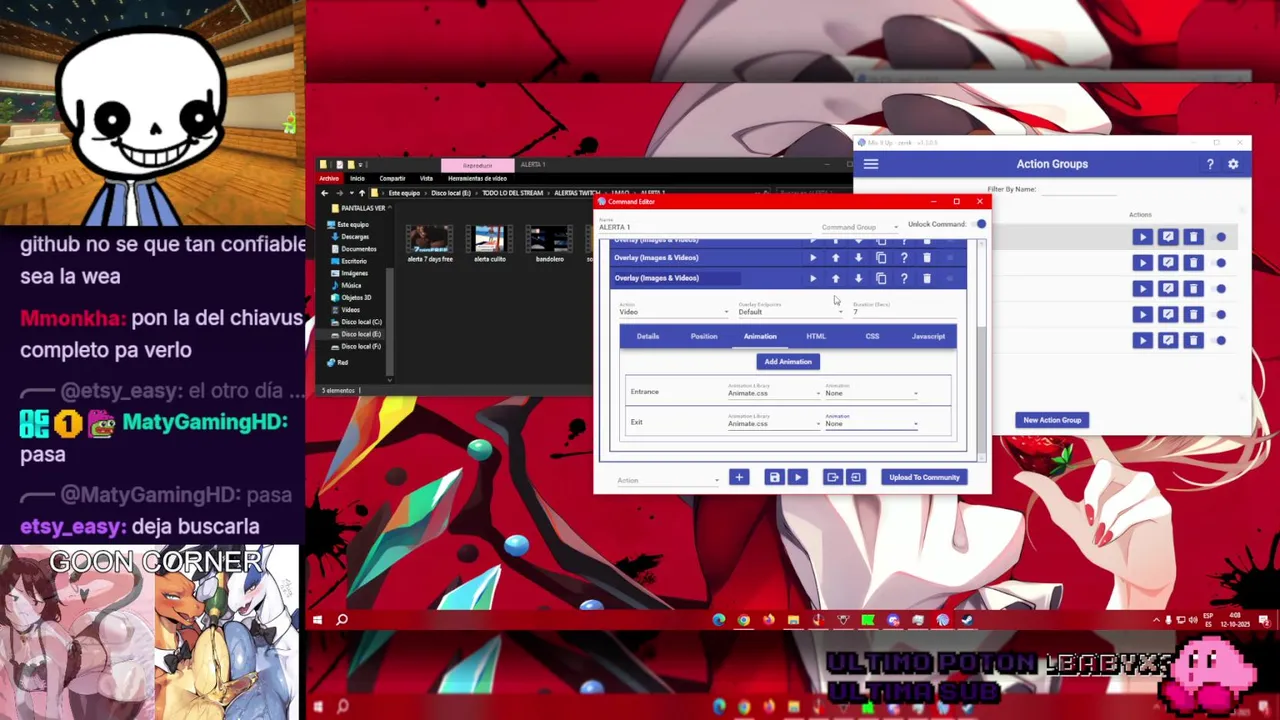The image size is (1280, 720).
Task: Delete the expanded Overlay action
Action: click(927, 278)
